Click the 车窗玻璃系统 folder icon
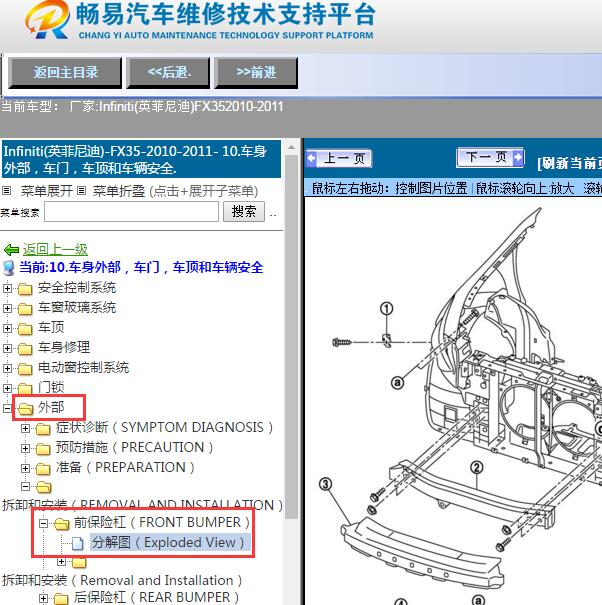 (x=25, y=309)
